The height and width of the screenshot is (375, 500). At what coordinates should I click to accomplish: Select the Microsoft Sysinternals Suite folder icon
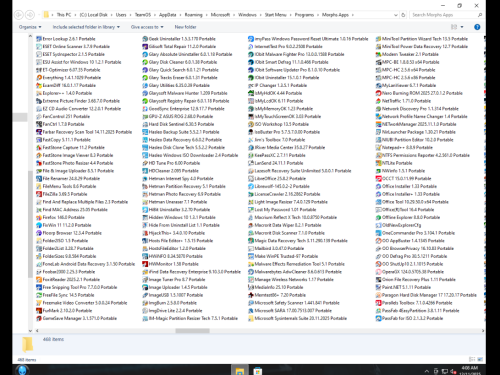pos(251,318)
